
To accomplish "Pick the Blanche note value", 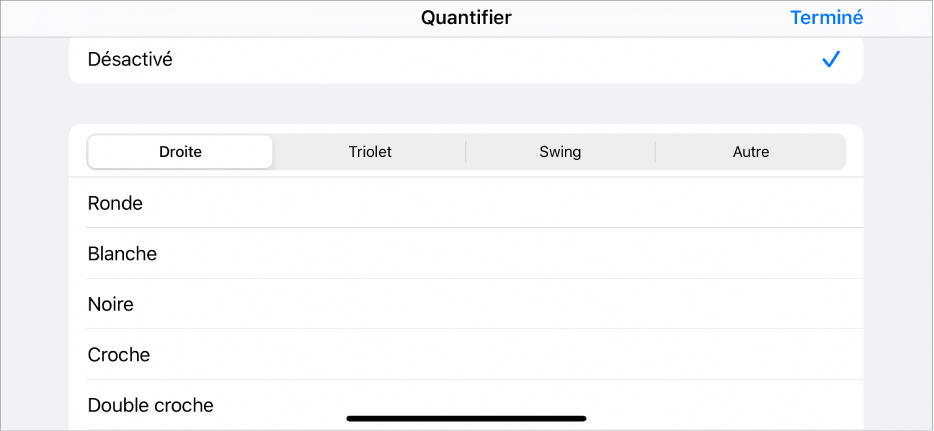I will 123,254.
